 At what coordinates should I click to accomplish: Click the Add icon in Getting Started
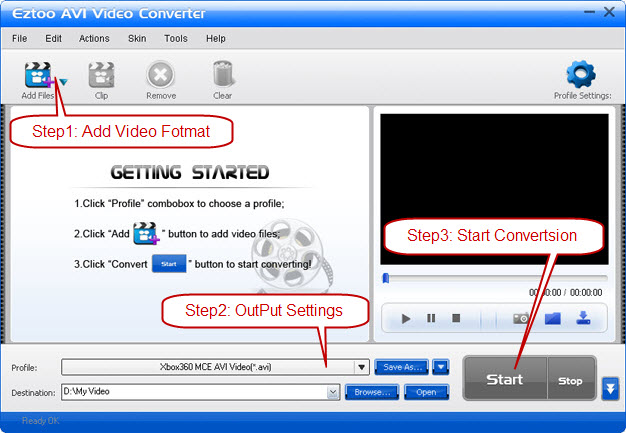tap(146, 233)
